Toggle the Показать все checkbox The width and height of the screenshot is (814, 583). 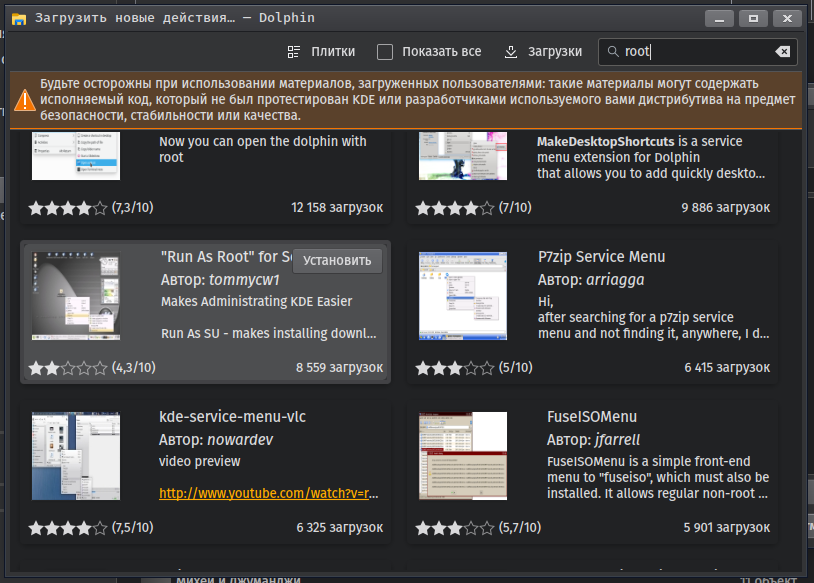click(x=385, y=52)
